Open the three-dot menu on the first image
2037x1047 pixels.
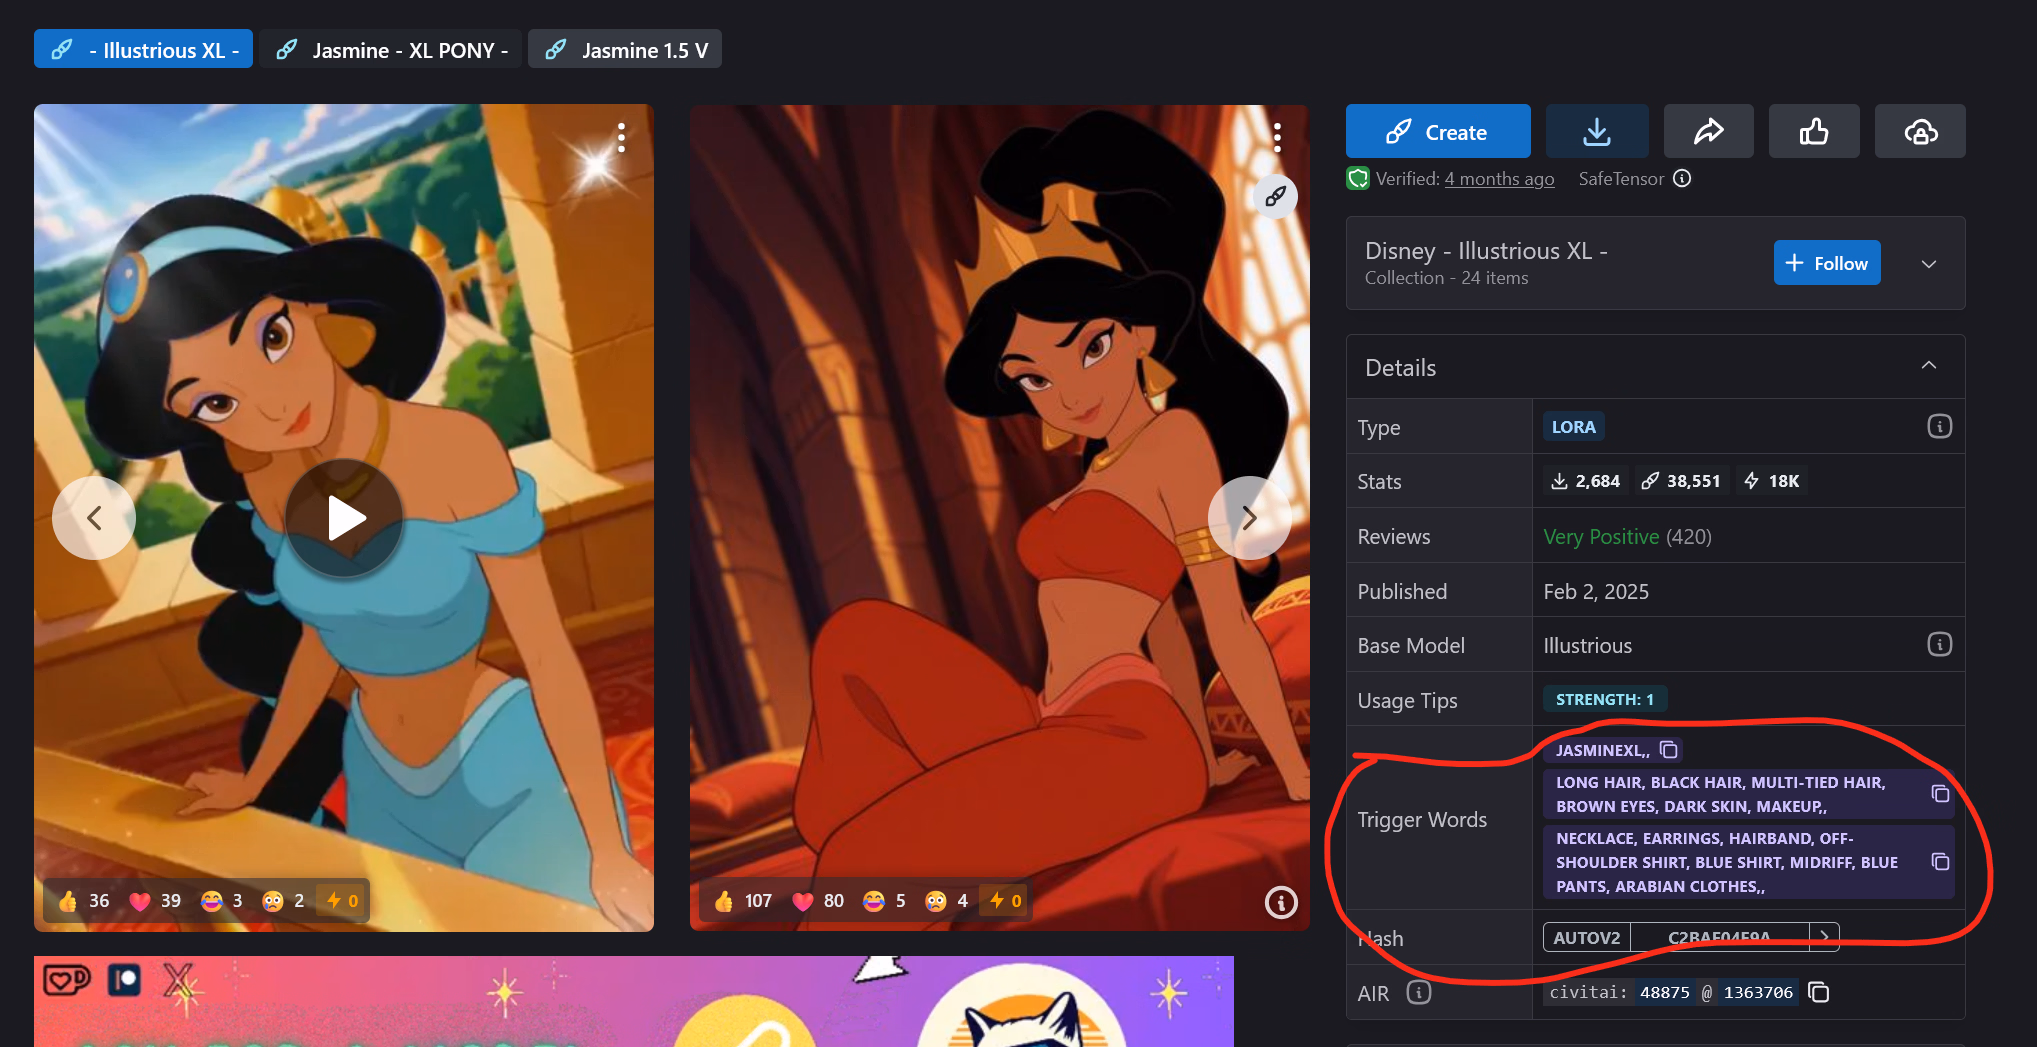point(621,138)
